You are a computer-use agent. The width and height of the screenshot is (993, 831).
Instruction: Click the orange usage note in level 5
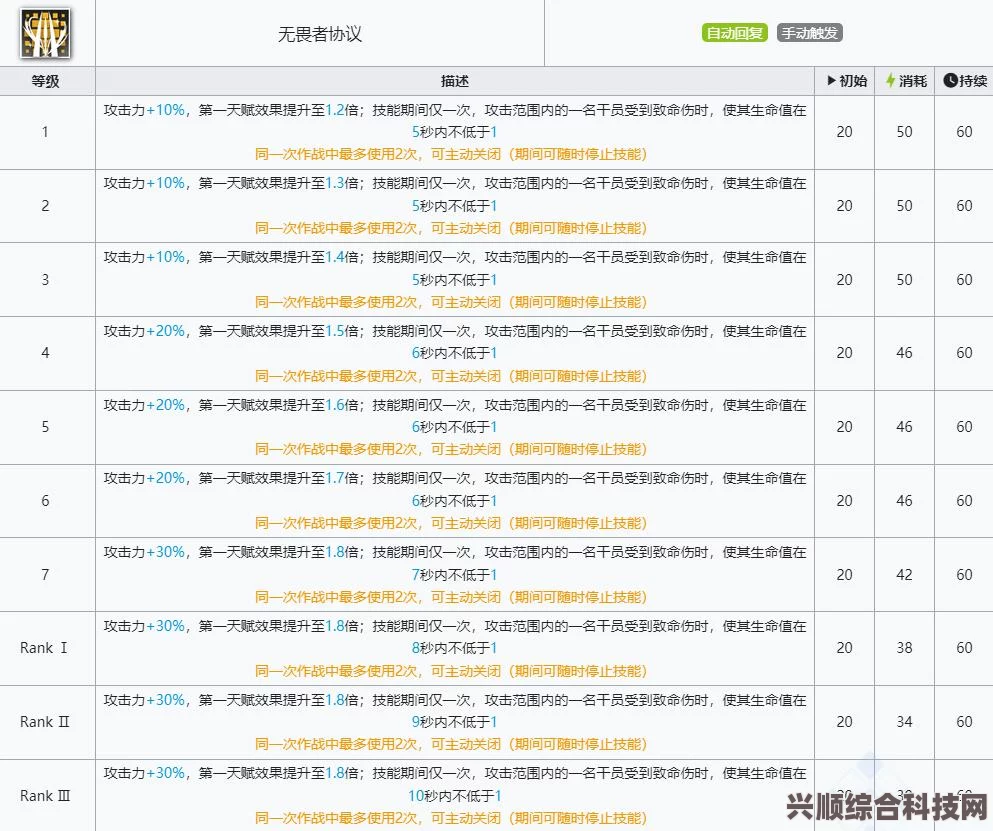(x=451, y=449)
